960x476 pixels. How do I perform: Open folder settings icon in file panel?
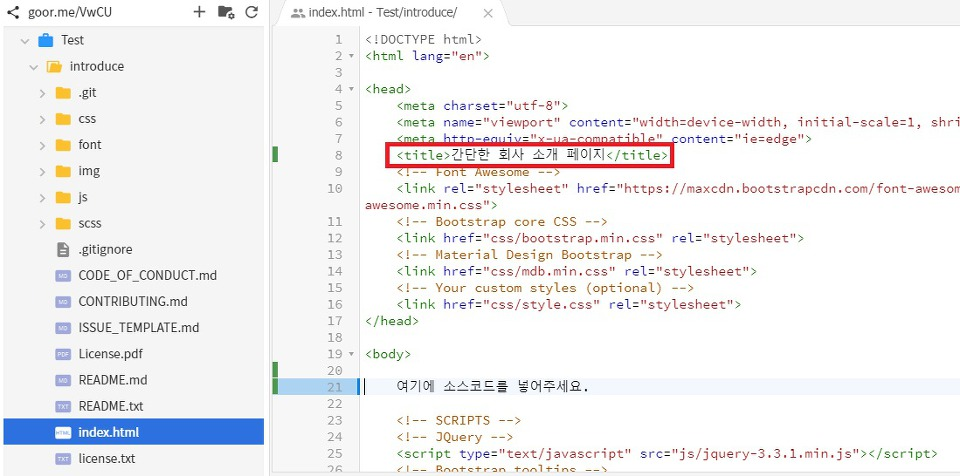[226, 12]
